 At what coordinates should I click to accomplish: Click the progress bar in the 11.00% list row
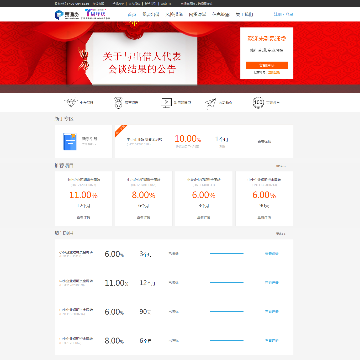tap(227, 283)
